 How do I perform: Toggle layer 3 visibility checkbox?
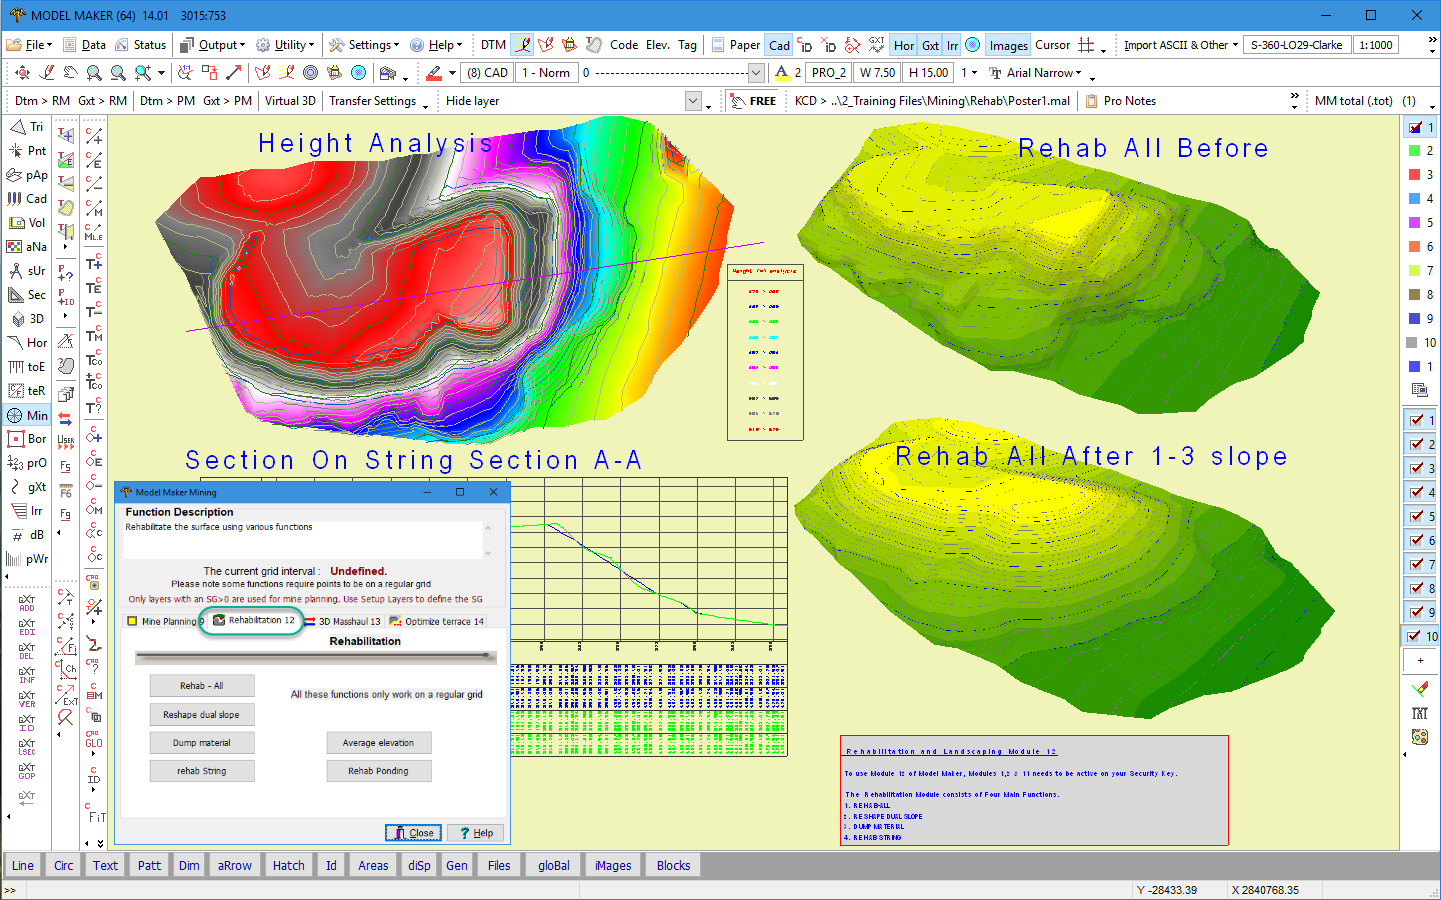1416,468
